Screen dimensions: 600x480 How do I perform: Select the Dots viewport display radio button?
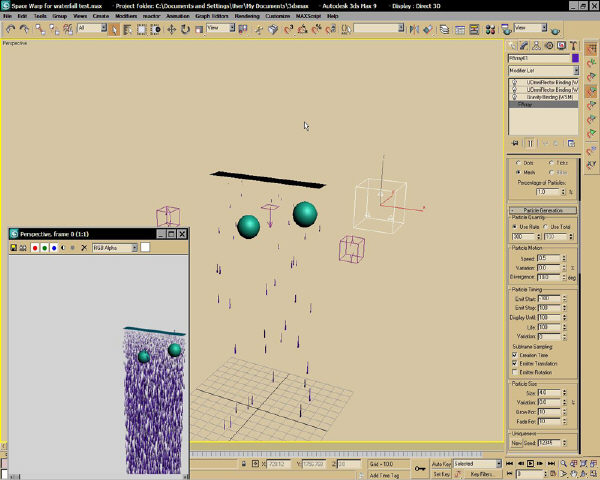(518, 163)
